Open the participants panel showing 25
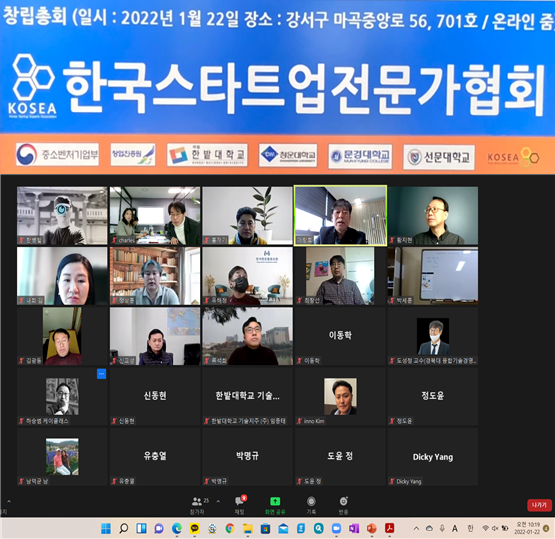555x539 pixels. pyautogui.click(x=200, y=505)
